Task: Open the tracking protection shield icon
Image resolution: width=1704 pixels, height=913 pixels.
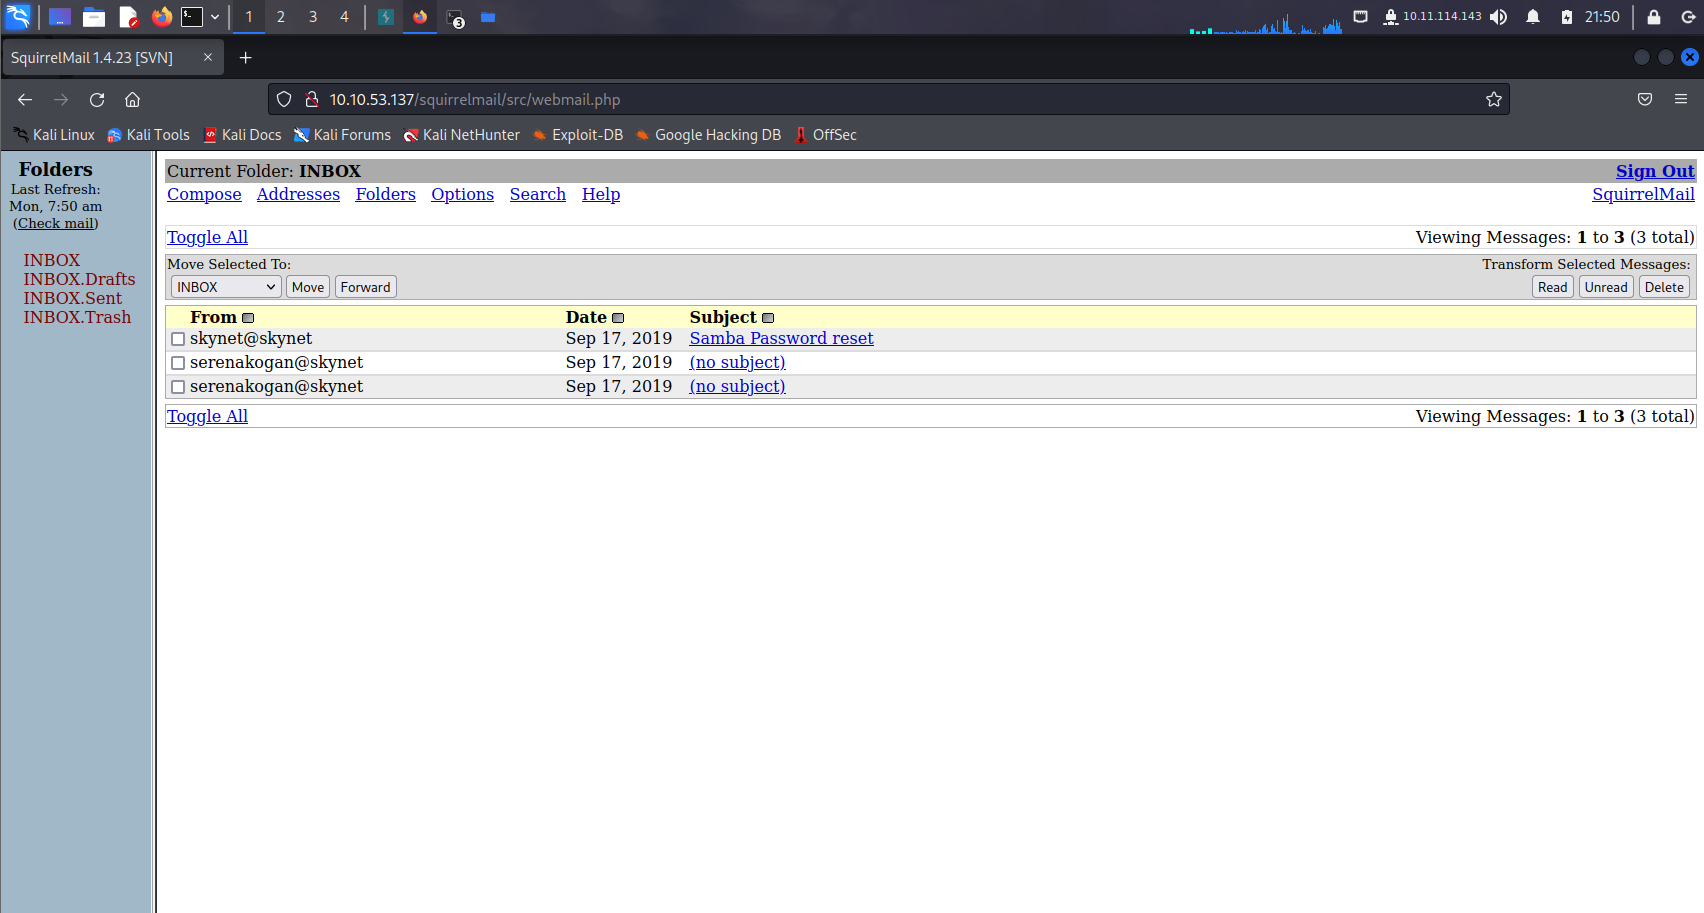Action: [x=284, y=99]
